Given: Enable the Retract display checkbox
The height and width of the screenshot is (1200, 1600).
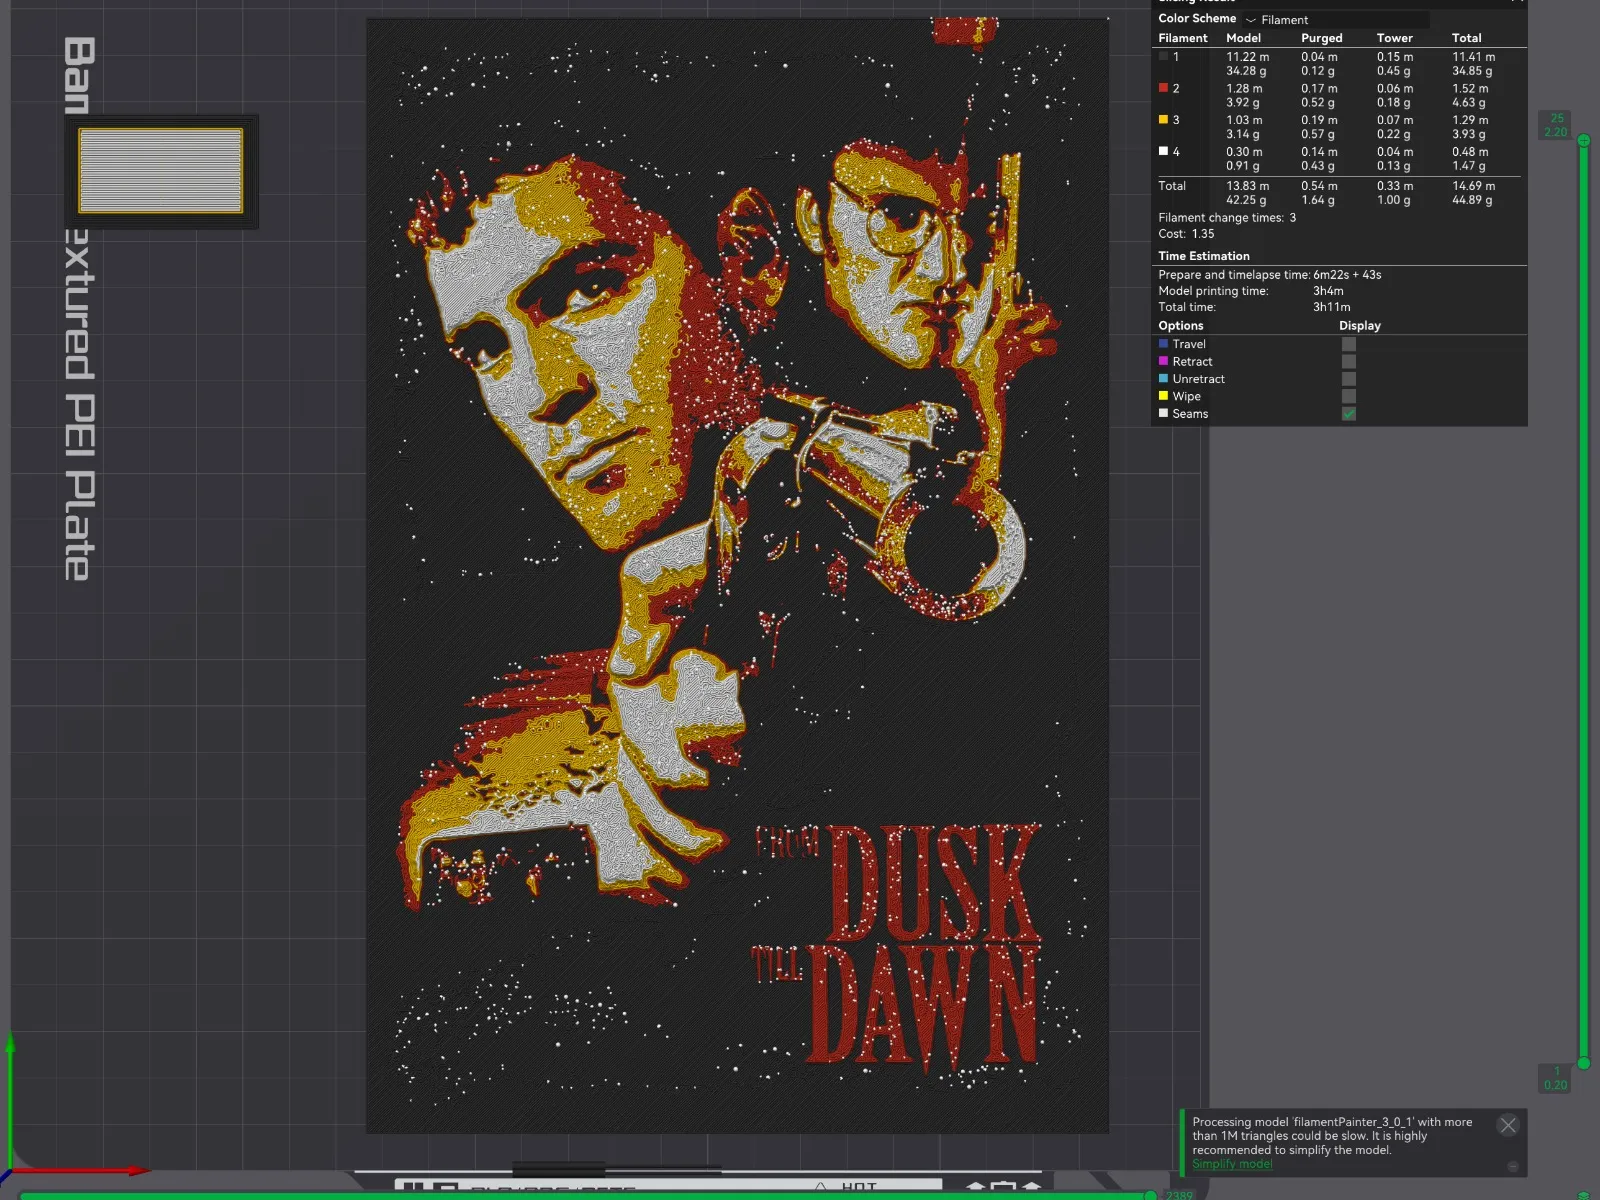Looking at the screenshot, I should click(x=1349, y=362).
